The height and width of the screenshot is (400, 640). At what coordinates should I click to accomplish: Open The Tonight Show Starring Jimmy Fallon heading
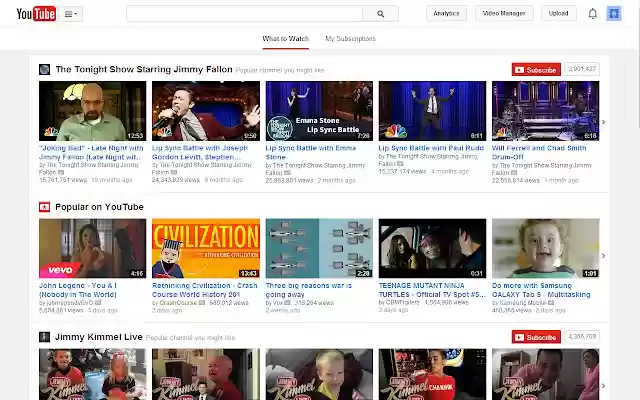[144, 69]
